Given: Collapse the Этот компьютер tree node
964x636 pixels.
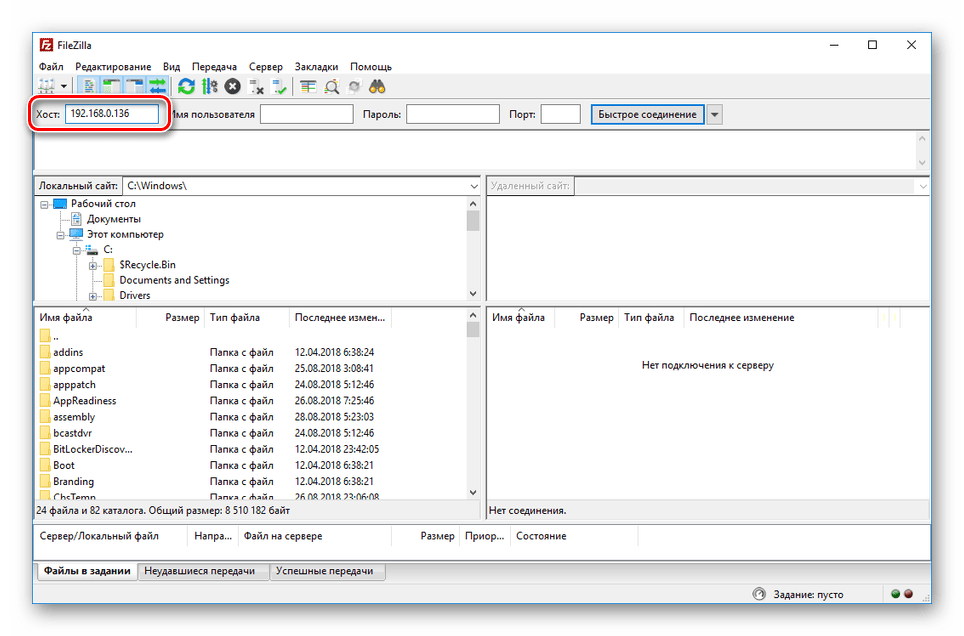Looking at the screenshot, I should pyautogui.click(x=60, y=235).
